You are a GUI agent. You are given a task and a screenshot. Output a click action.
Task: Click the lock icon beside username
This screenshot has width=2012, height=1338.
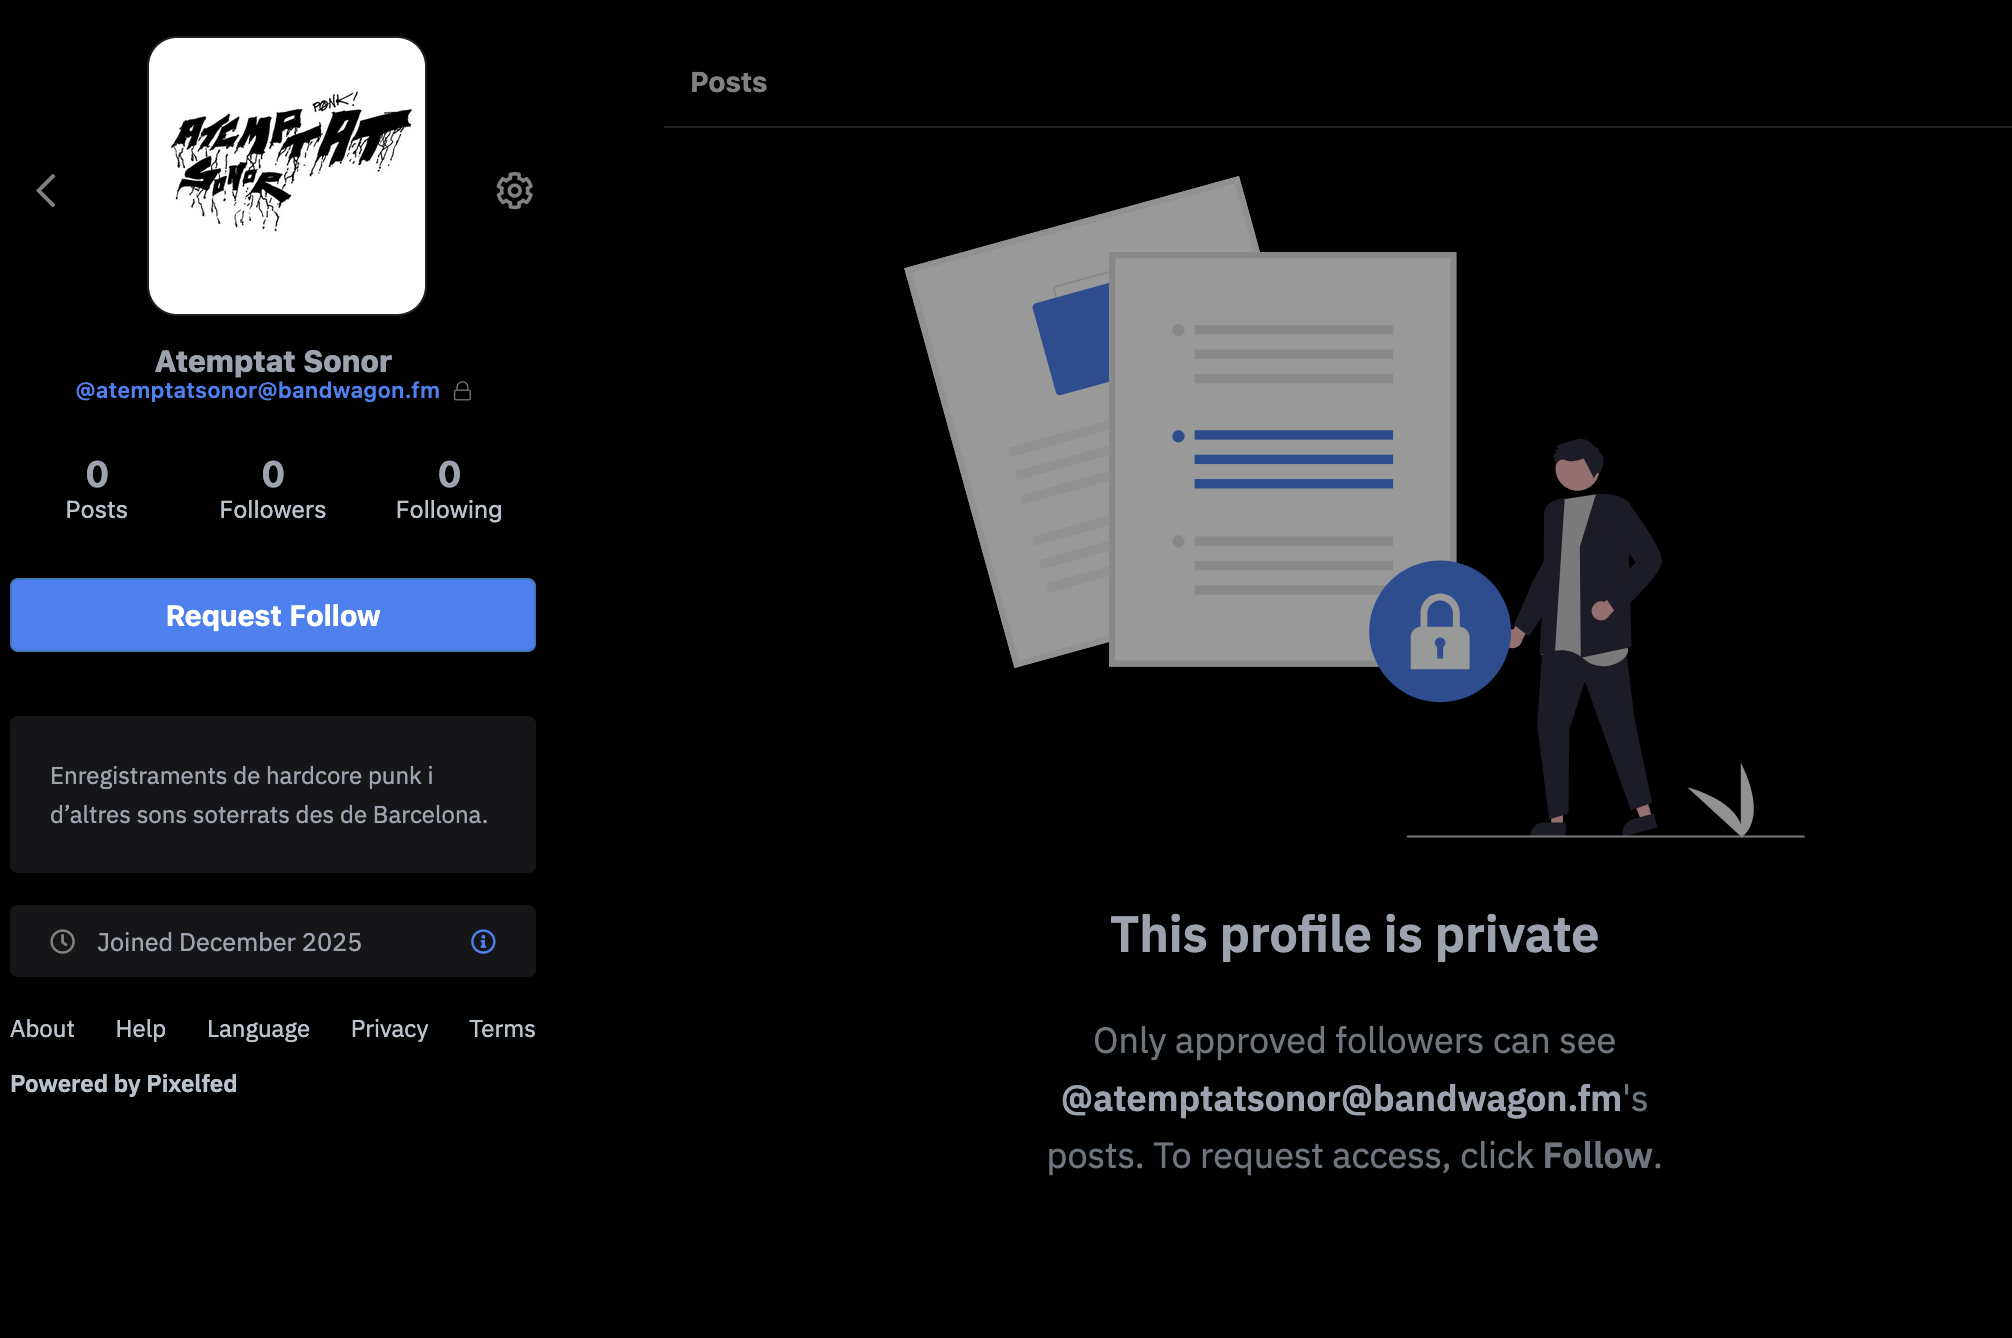click(462, 391)
